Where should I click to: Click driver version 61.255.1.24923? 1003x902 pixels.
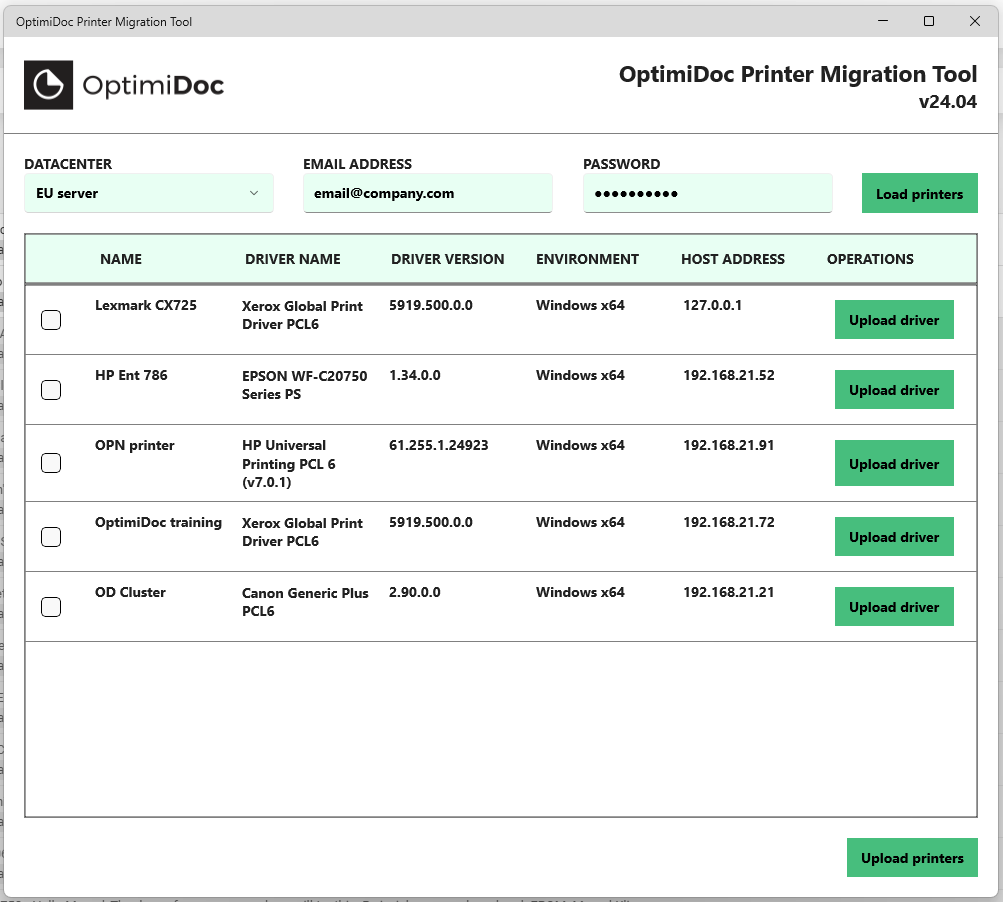coord(439,445)
